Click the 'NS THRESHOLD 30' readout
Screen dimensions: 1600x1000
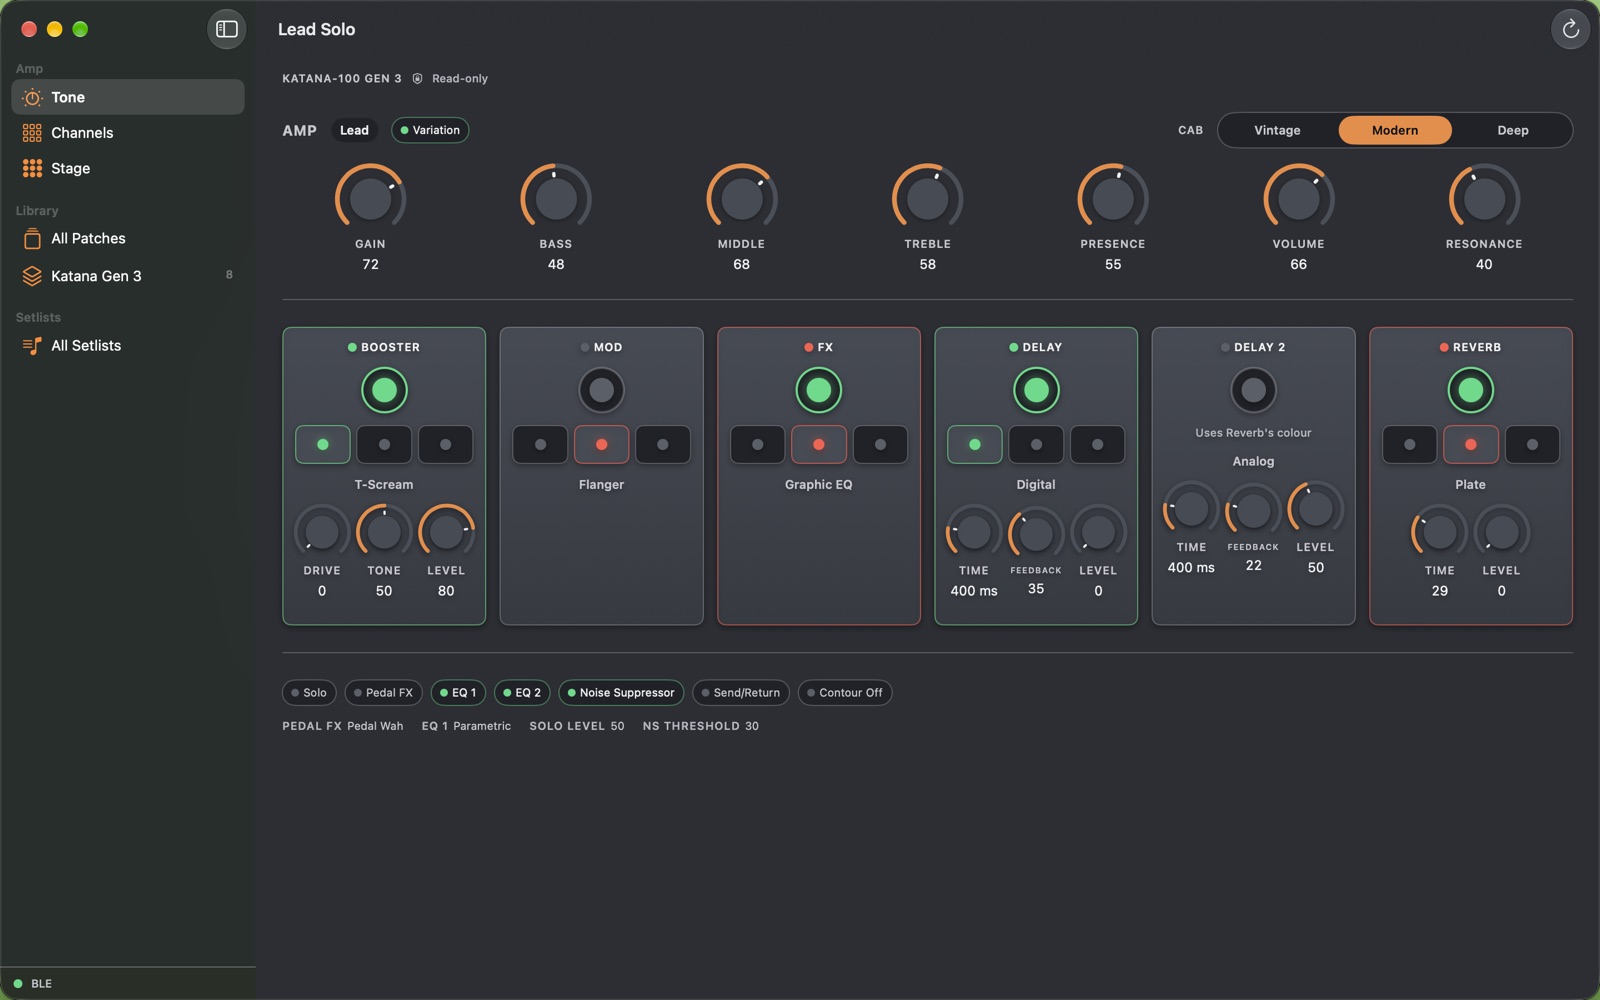tap(701, 727)
